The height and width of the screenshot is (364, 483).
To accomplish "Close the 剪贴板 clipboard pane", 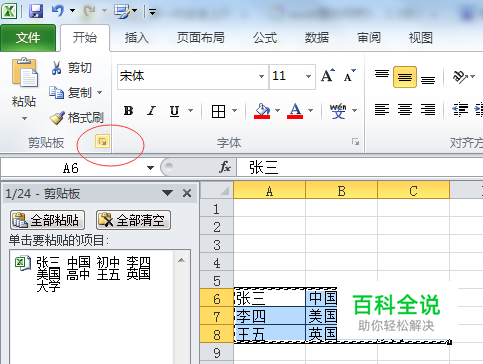I will tap(187, 193).
